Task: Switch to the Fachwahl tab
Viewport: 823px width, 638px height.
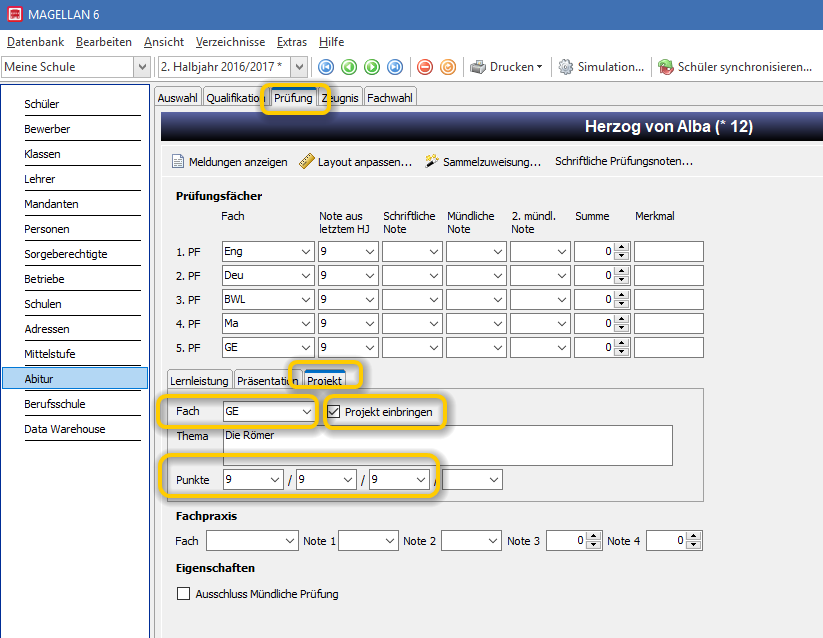Action: pos(390,98)
